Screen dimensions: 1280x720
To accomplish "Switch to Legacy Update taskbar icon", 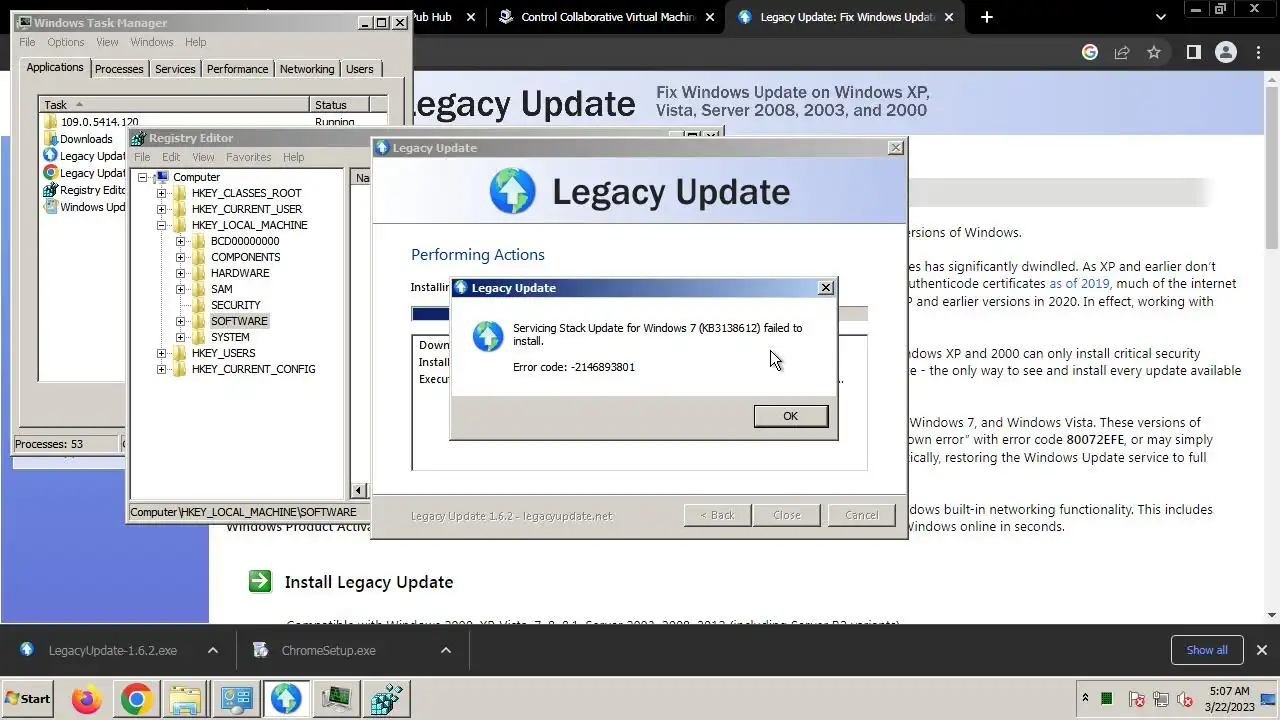I will pos(286,699).
